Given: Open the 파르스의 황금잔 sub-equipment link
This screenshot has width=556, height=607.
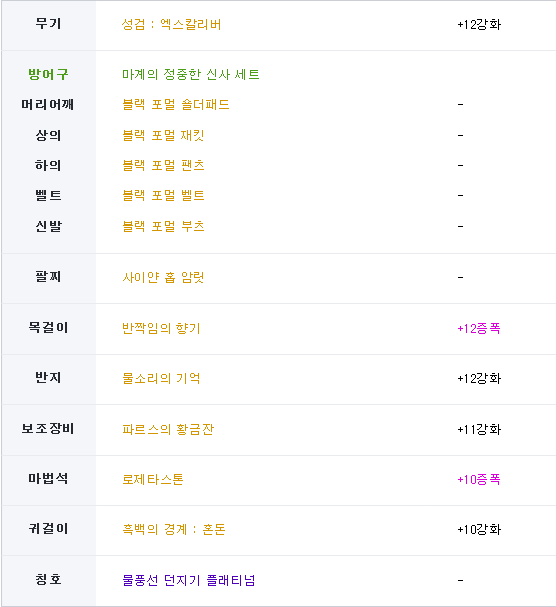Looking at the screenshot, I should coord(168,429).
